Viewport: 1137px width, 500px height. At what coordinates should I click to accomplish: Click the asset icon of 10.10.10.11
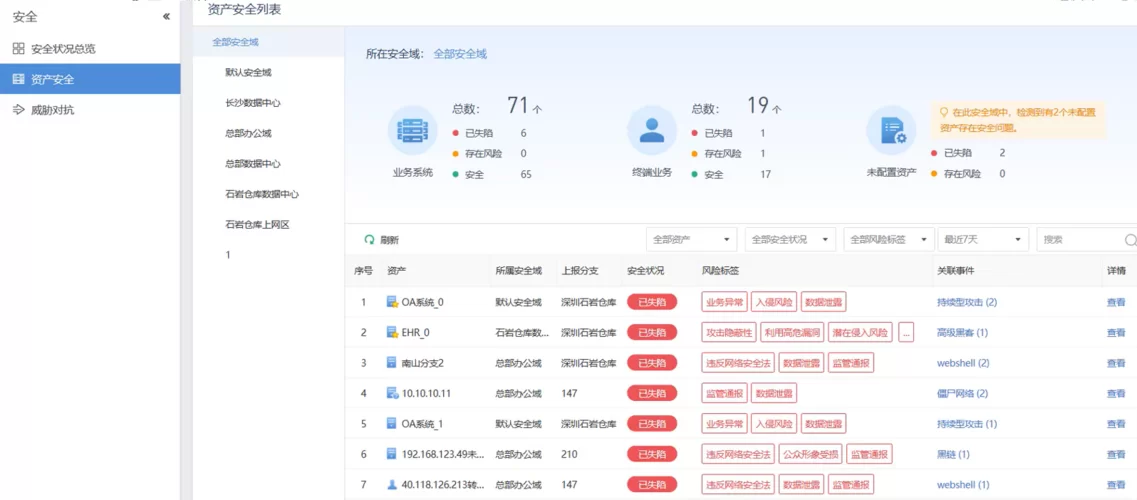pos(392,393)
